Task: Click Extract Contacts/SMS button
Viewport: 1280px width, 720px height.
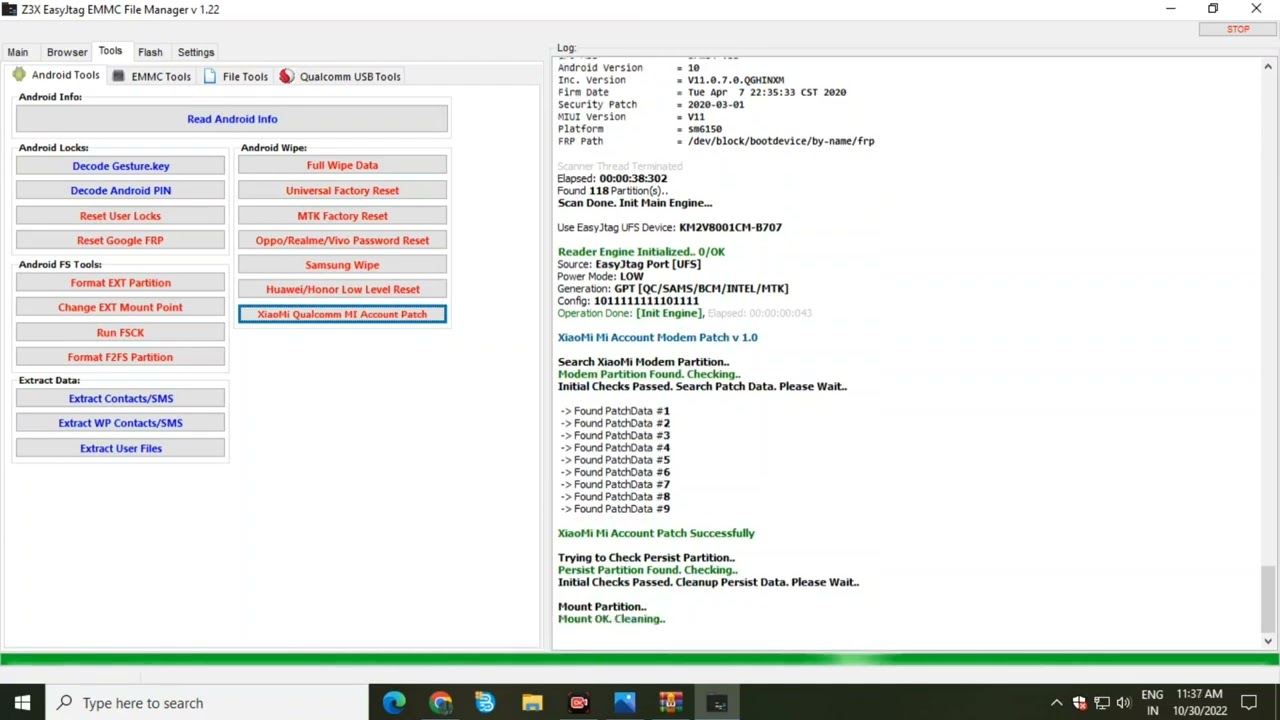Action: (120, 398)
